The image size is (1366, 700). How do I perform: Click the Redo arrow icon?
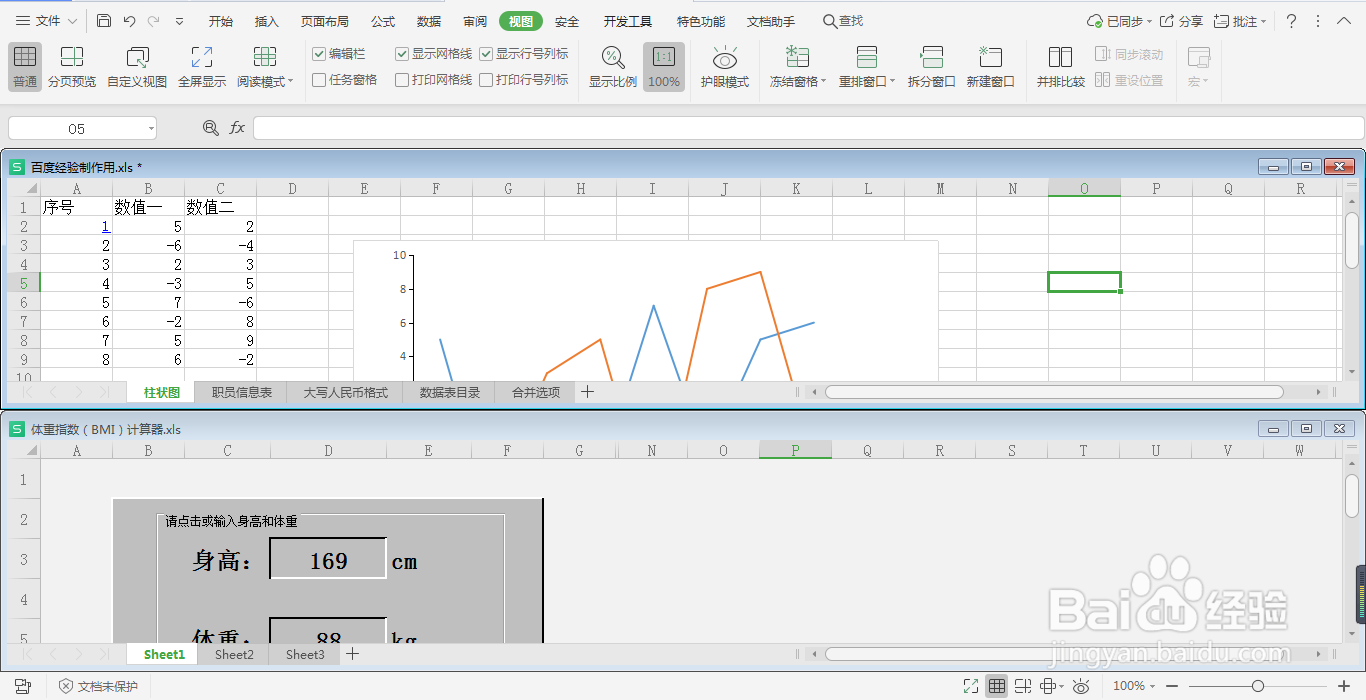tap(153, 21)
